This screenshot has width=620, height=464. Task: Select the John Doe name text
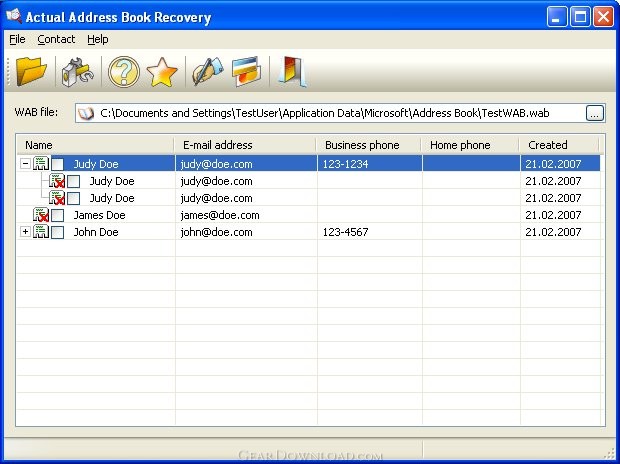(96, 232)
